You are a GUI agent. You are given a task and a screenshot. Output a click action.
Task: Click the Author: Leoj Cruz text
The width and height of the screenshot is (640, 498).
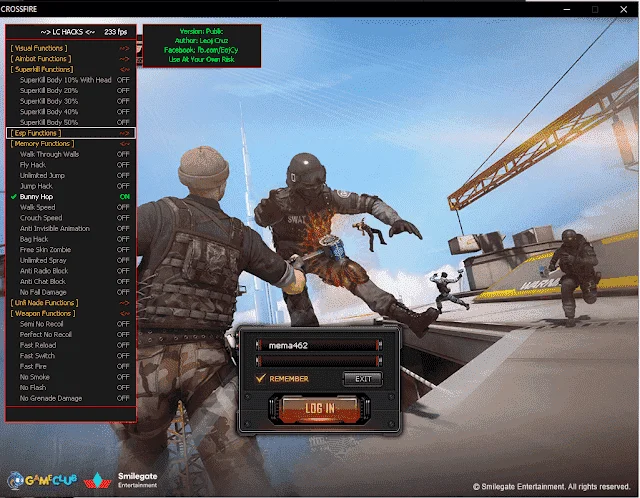(x=202, y=40)
